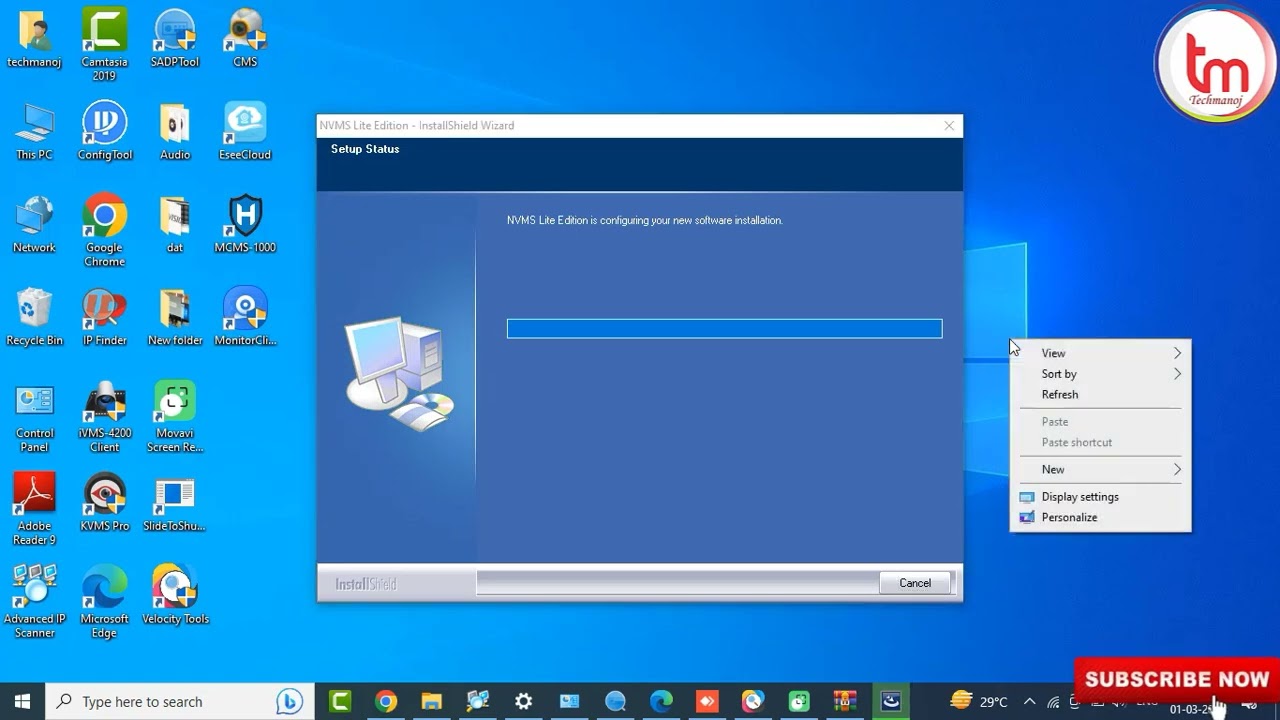Switch to InstallShield setup taskbar icon
1280x720 pixels.
[x=891, y=701]
